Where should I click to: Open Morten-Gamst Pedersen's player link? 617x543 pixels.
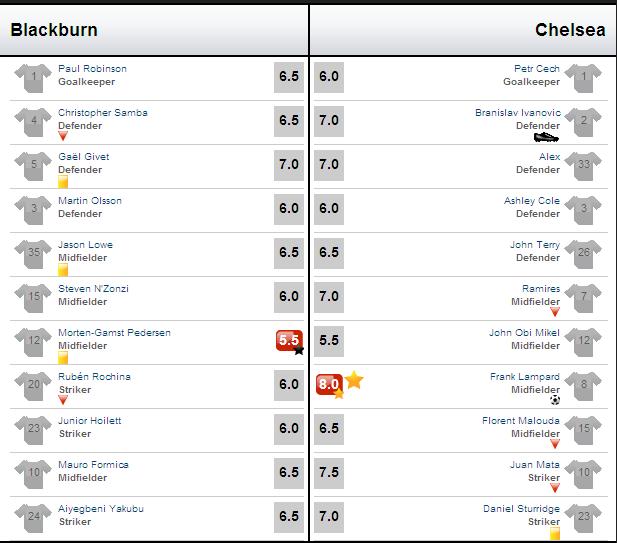115,332
